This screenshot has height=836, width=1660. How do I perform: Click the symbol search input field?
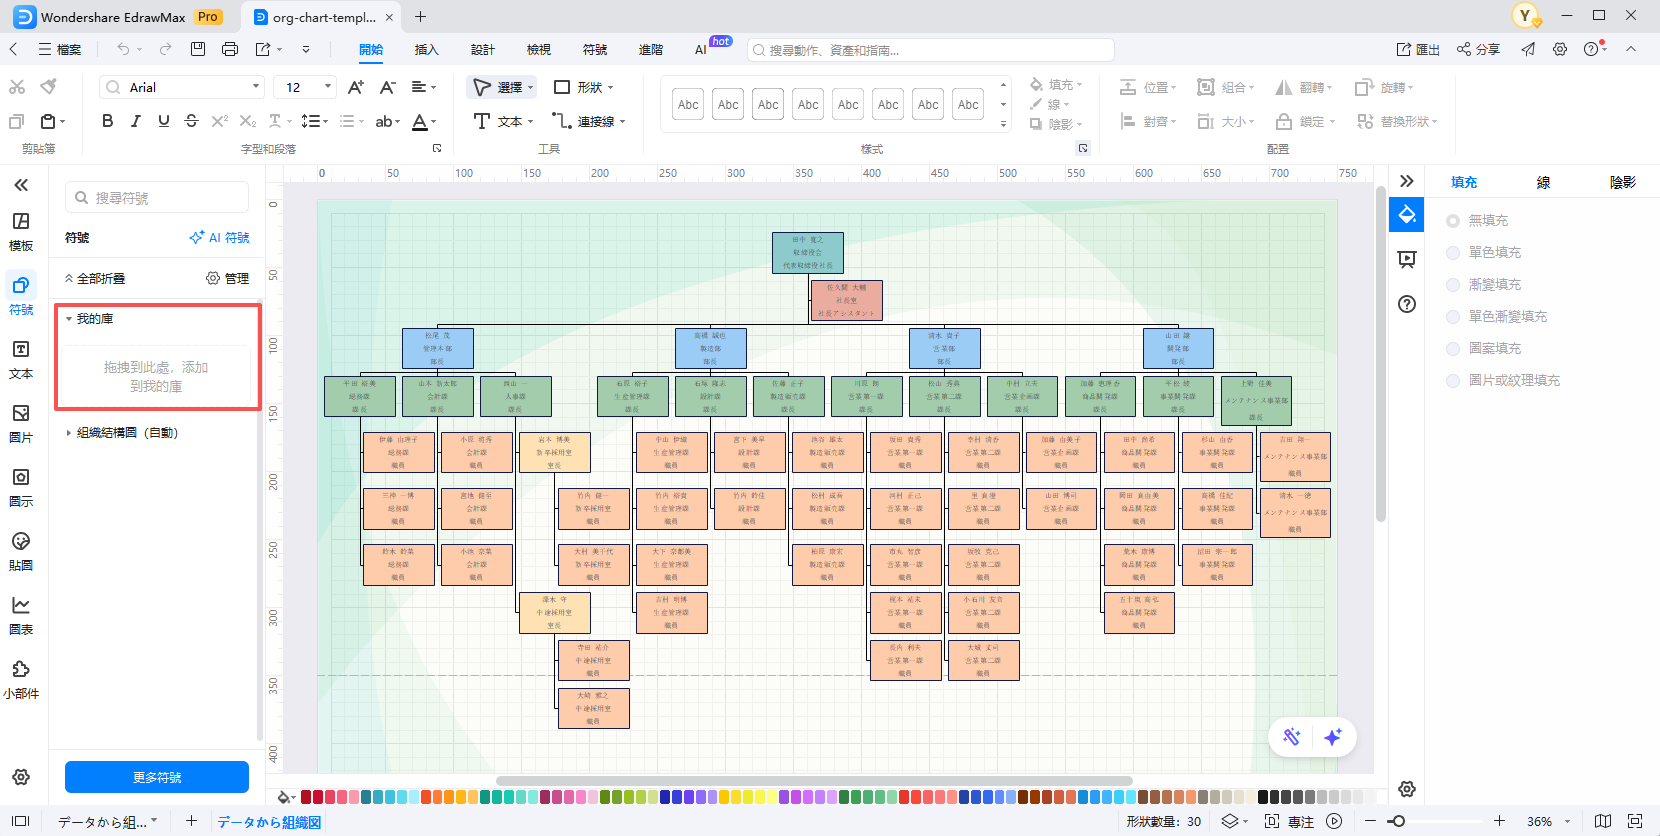click(157, 198)
